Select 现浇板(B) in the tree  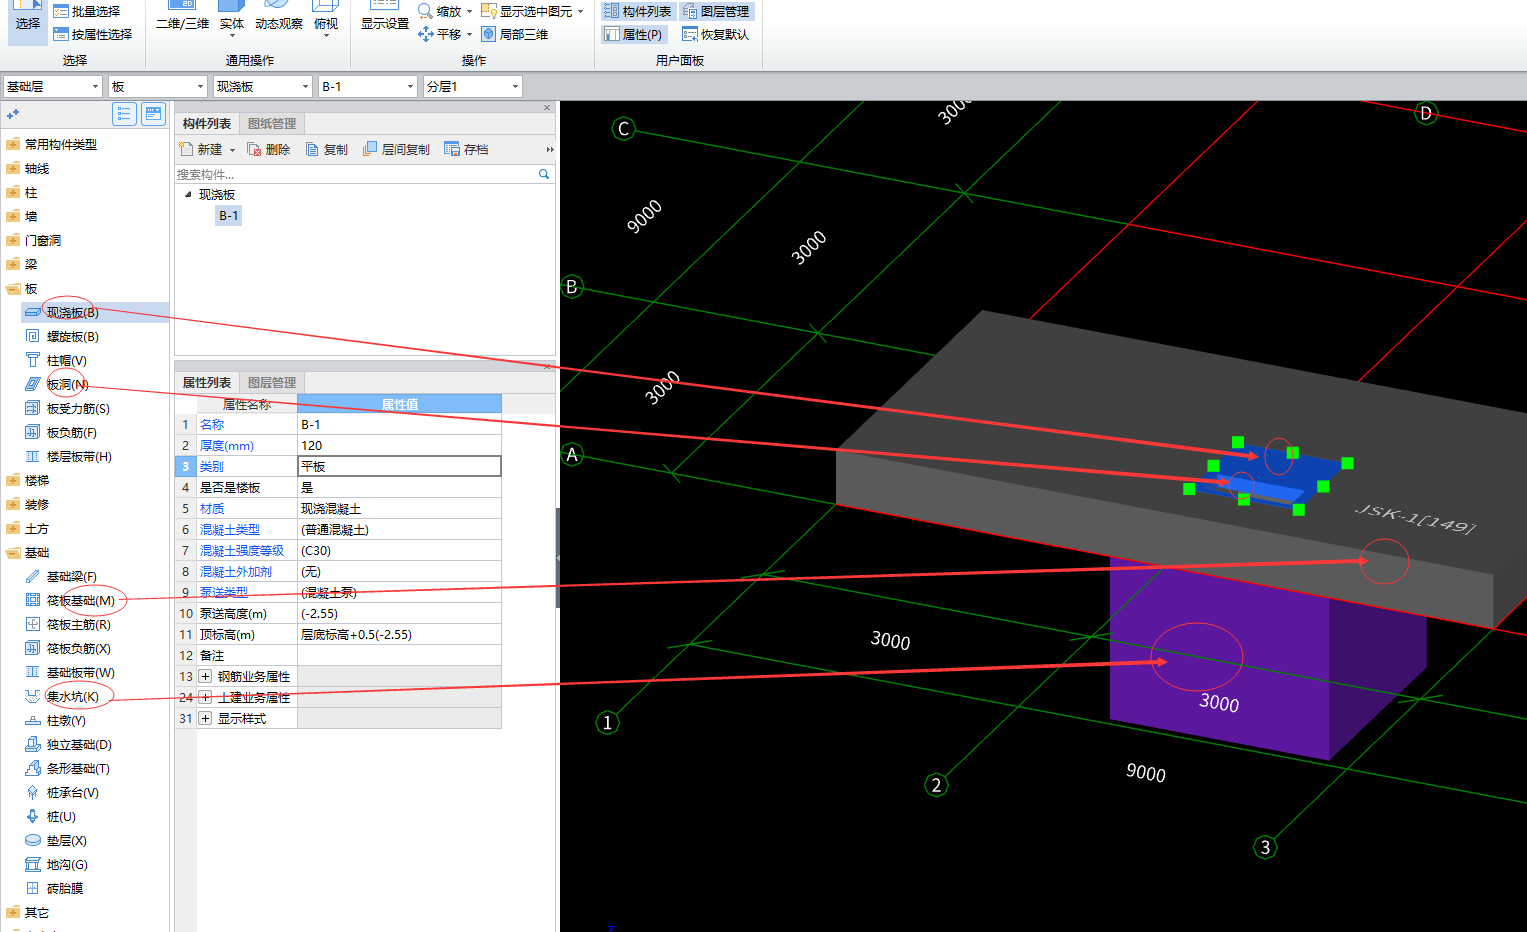point(72,313)
